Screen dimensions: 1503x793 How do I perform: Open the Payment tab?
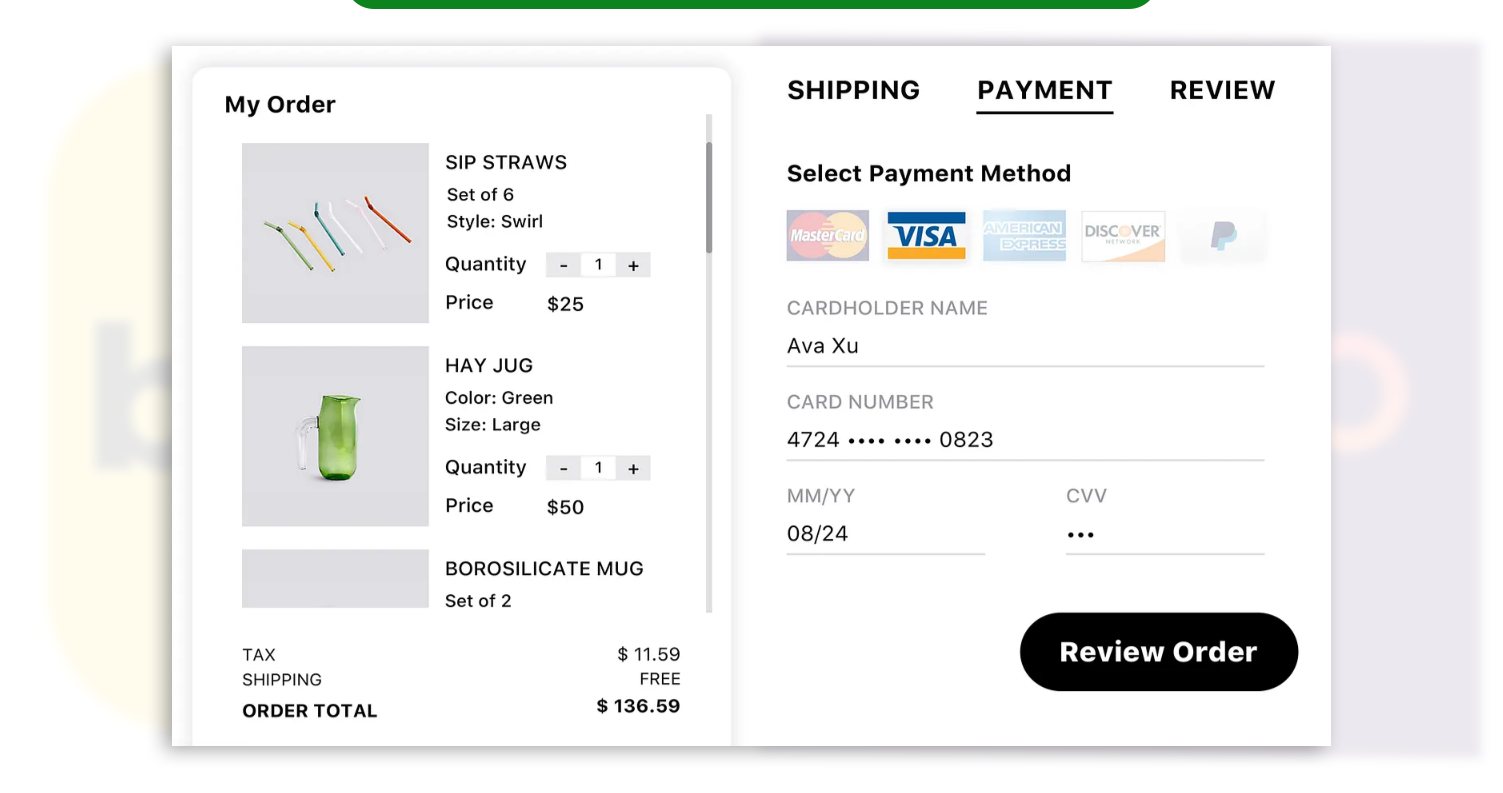(x=1044, y=90)
